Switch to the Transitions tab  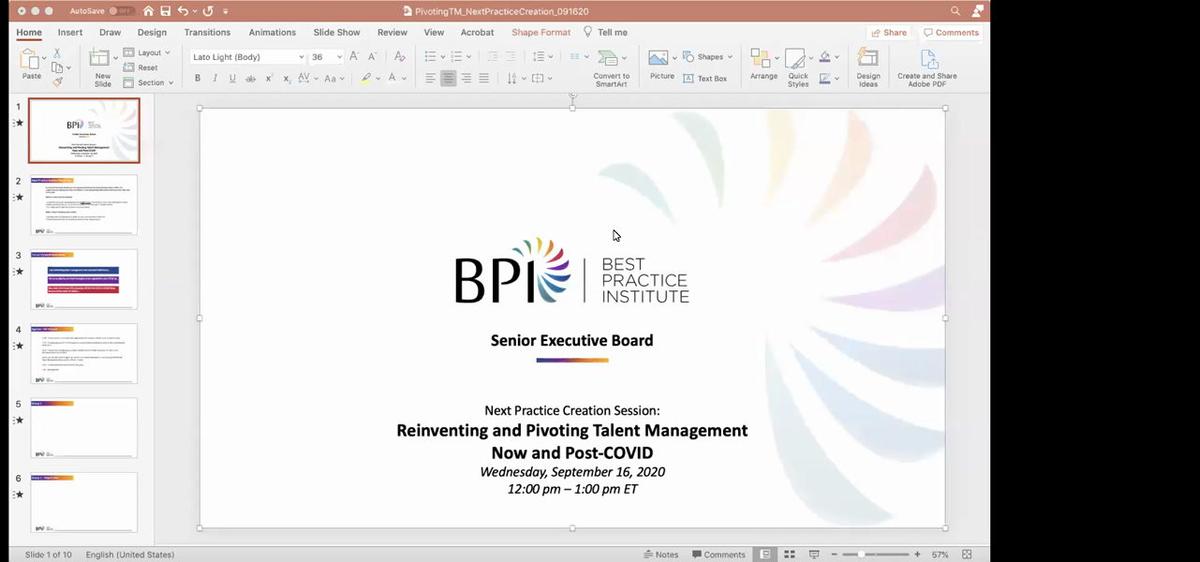click(x=207, y=32)
